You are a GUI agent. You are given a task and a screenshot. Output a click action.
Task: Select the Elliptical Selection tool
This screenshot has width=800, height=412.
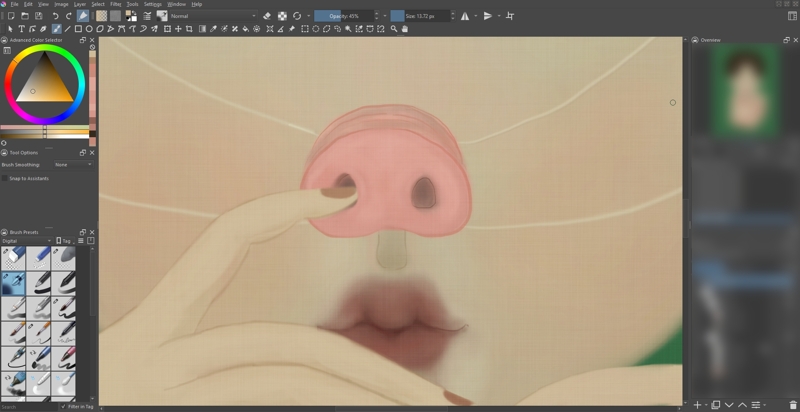[316, 29]
